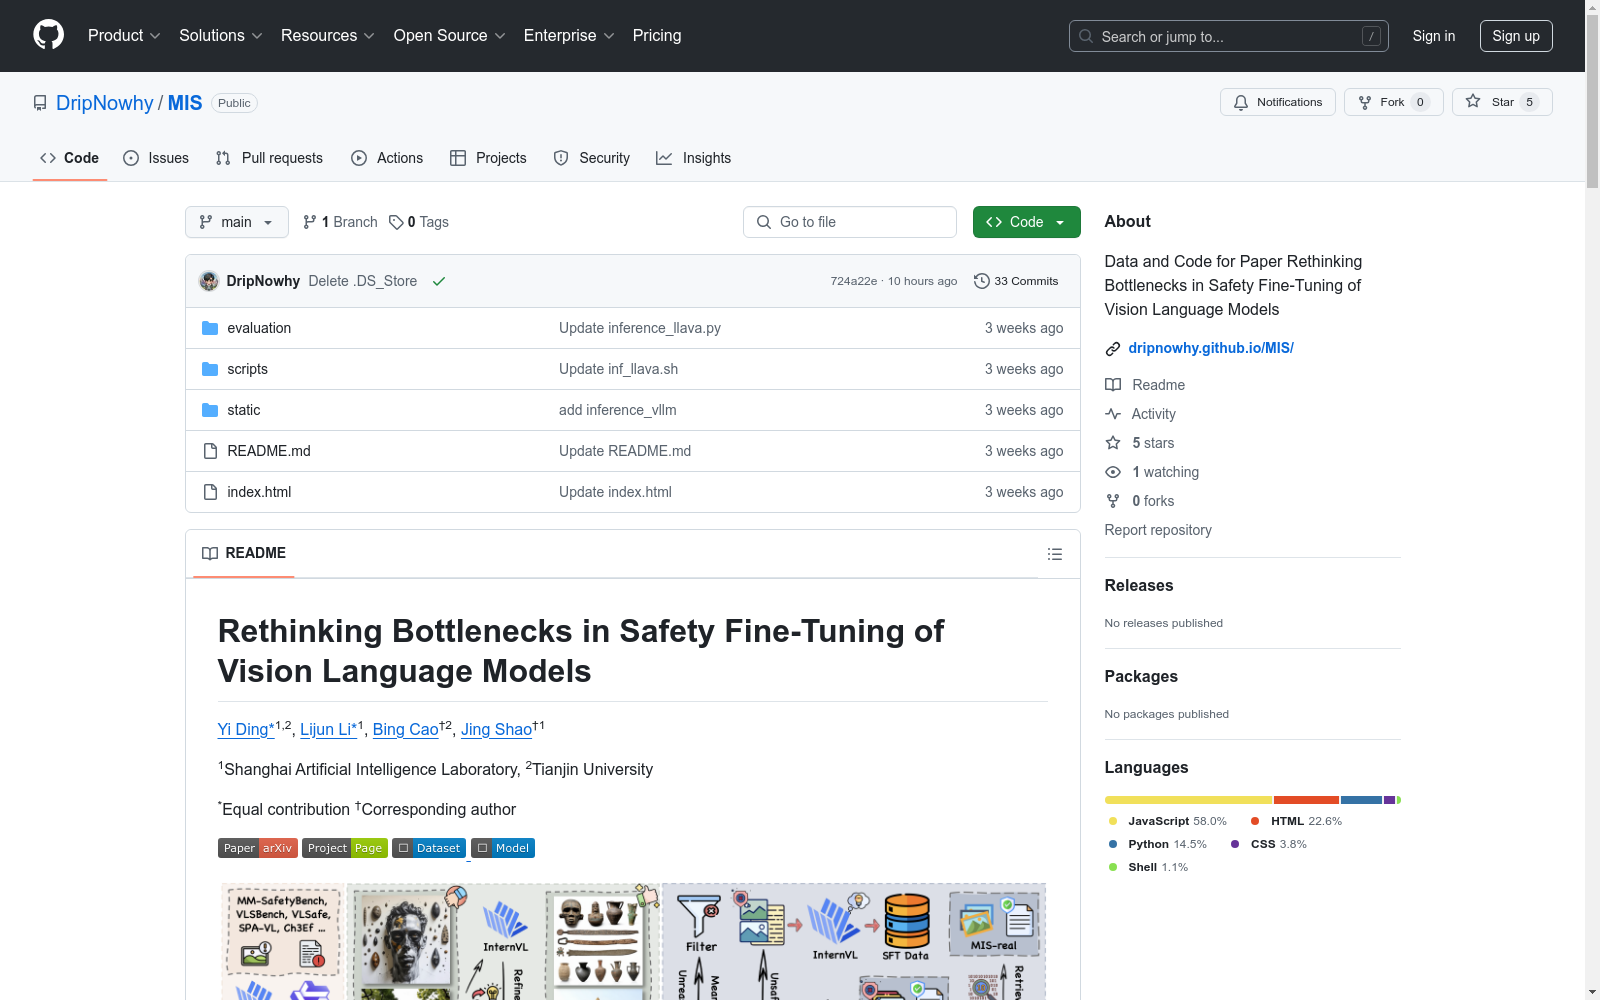The image size is (1600, 1000).
Task: Switch to the Issues tab
Action: (x=156, y=158)
